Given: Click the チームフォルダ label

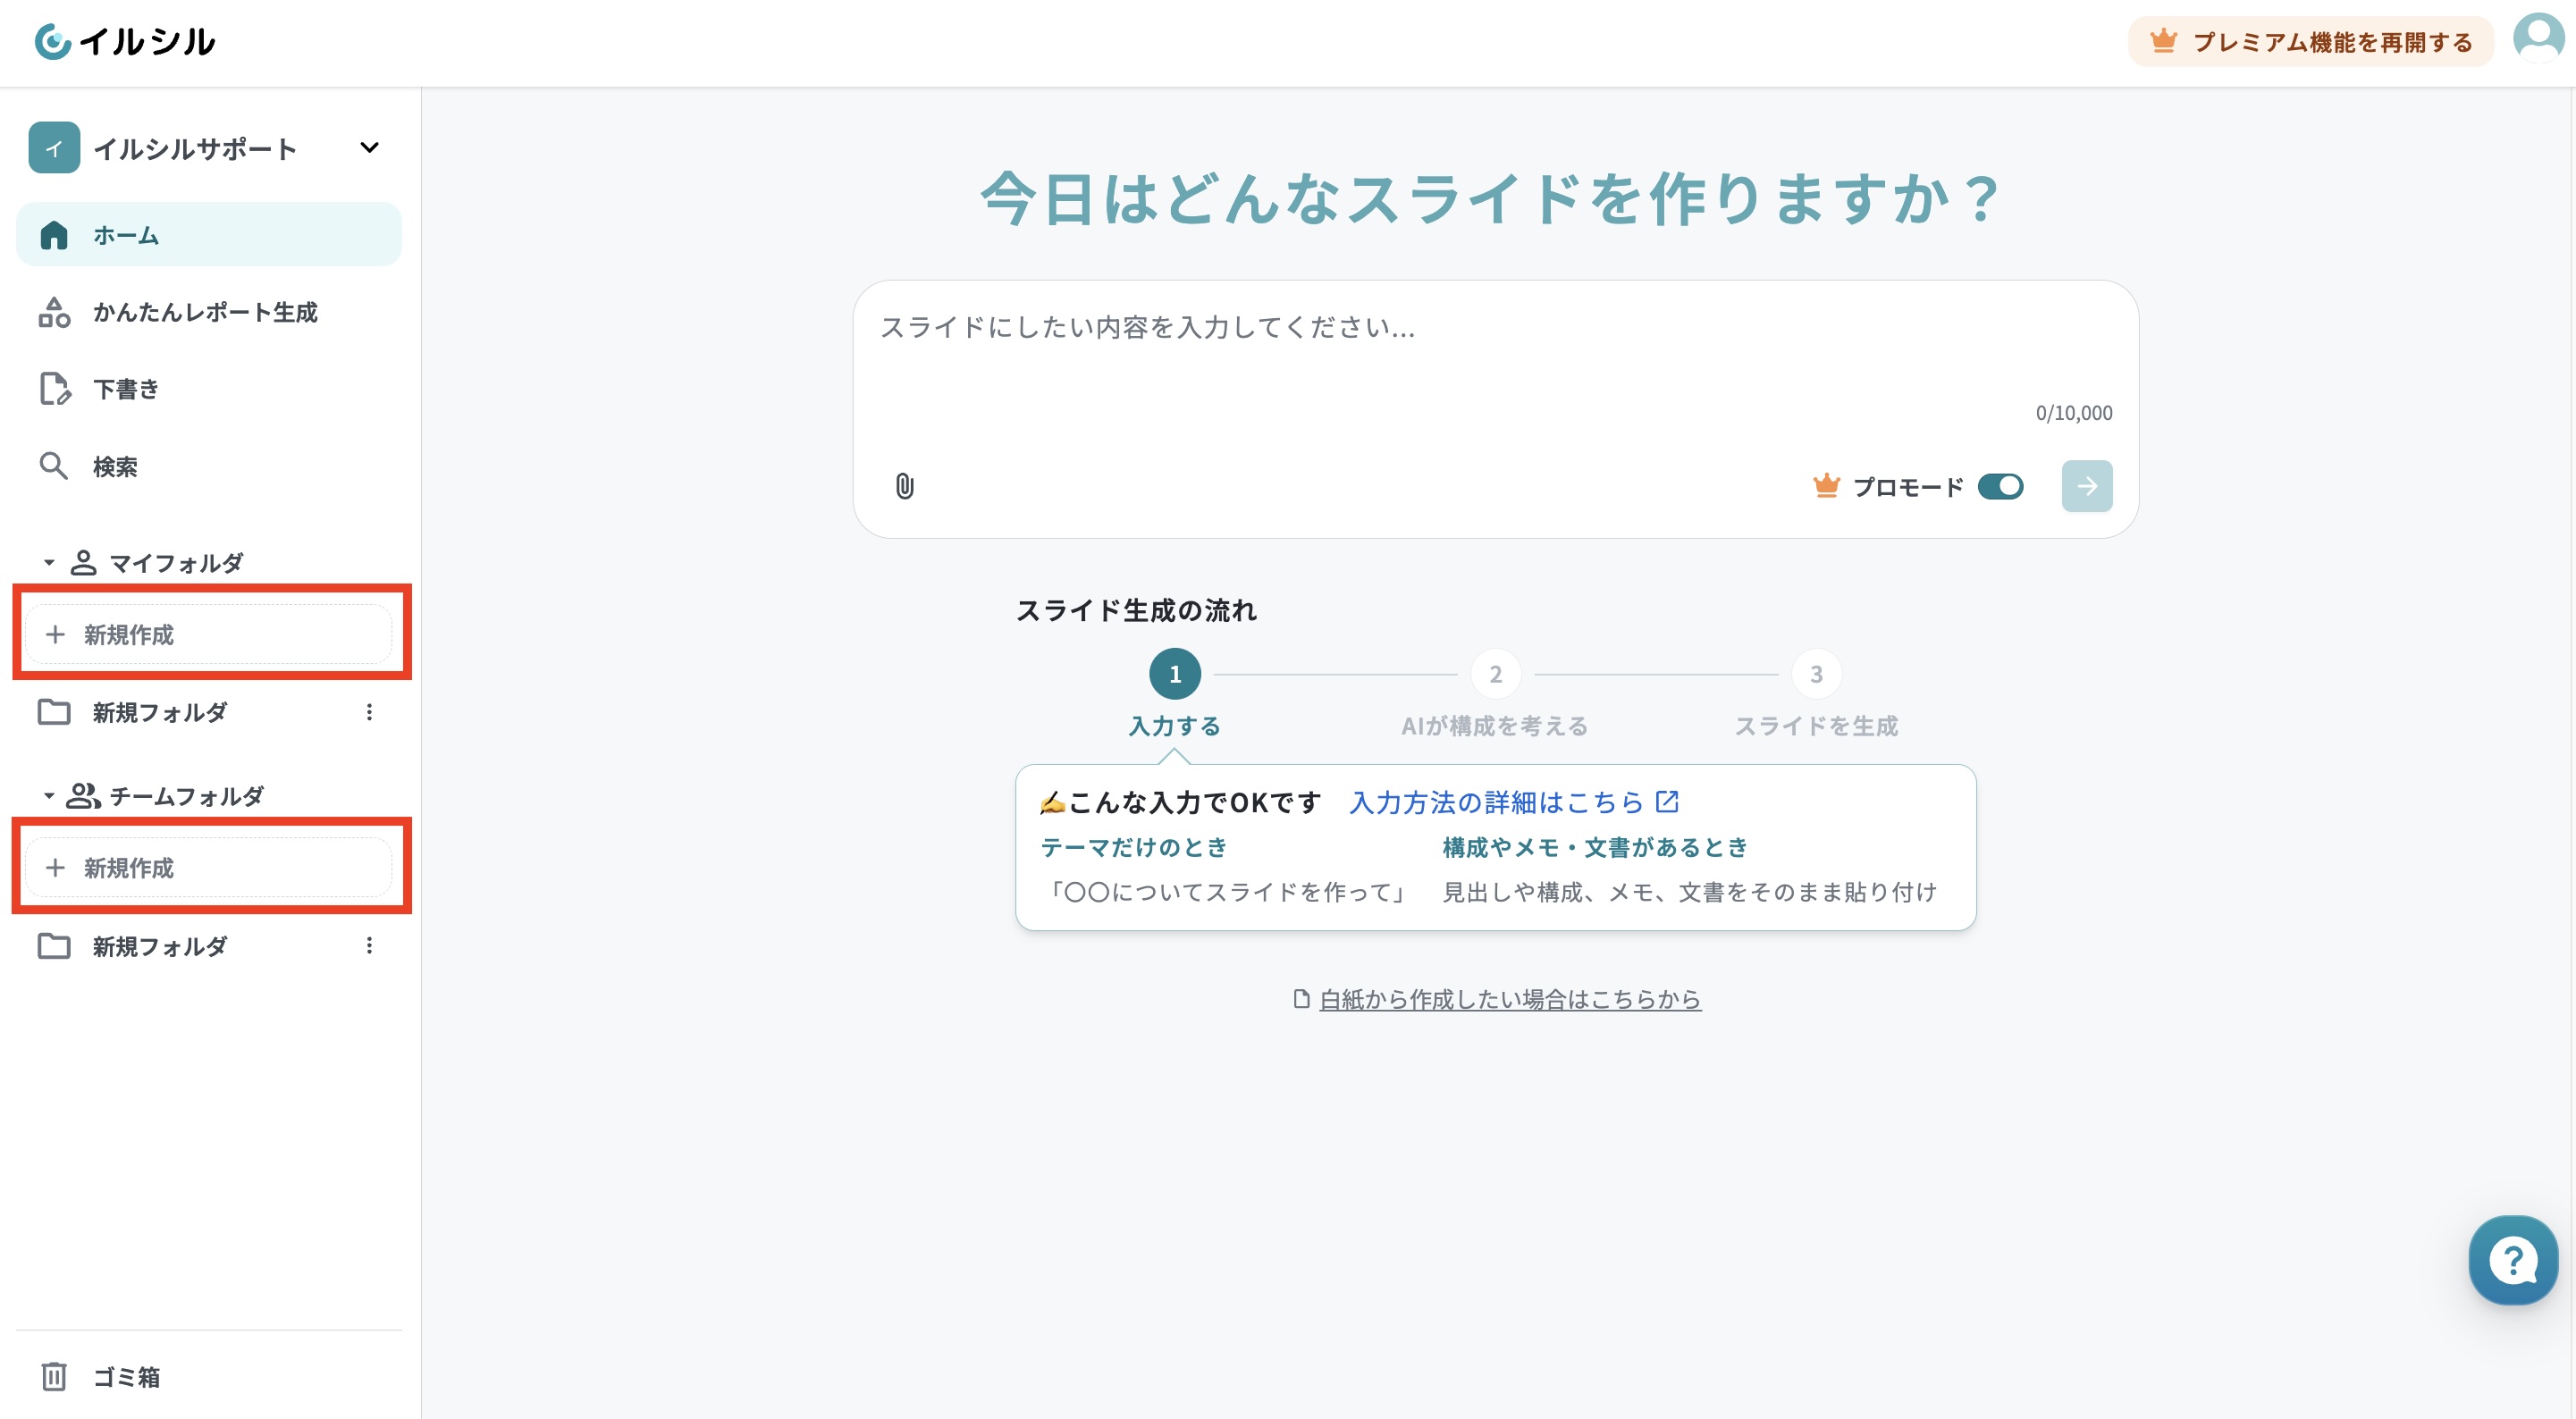Looking at the screenshot, I should [x=186, y=796].
